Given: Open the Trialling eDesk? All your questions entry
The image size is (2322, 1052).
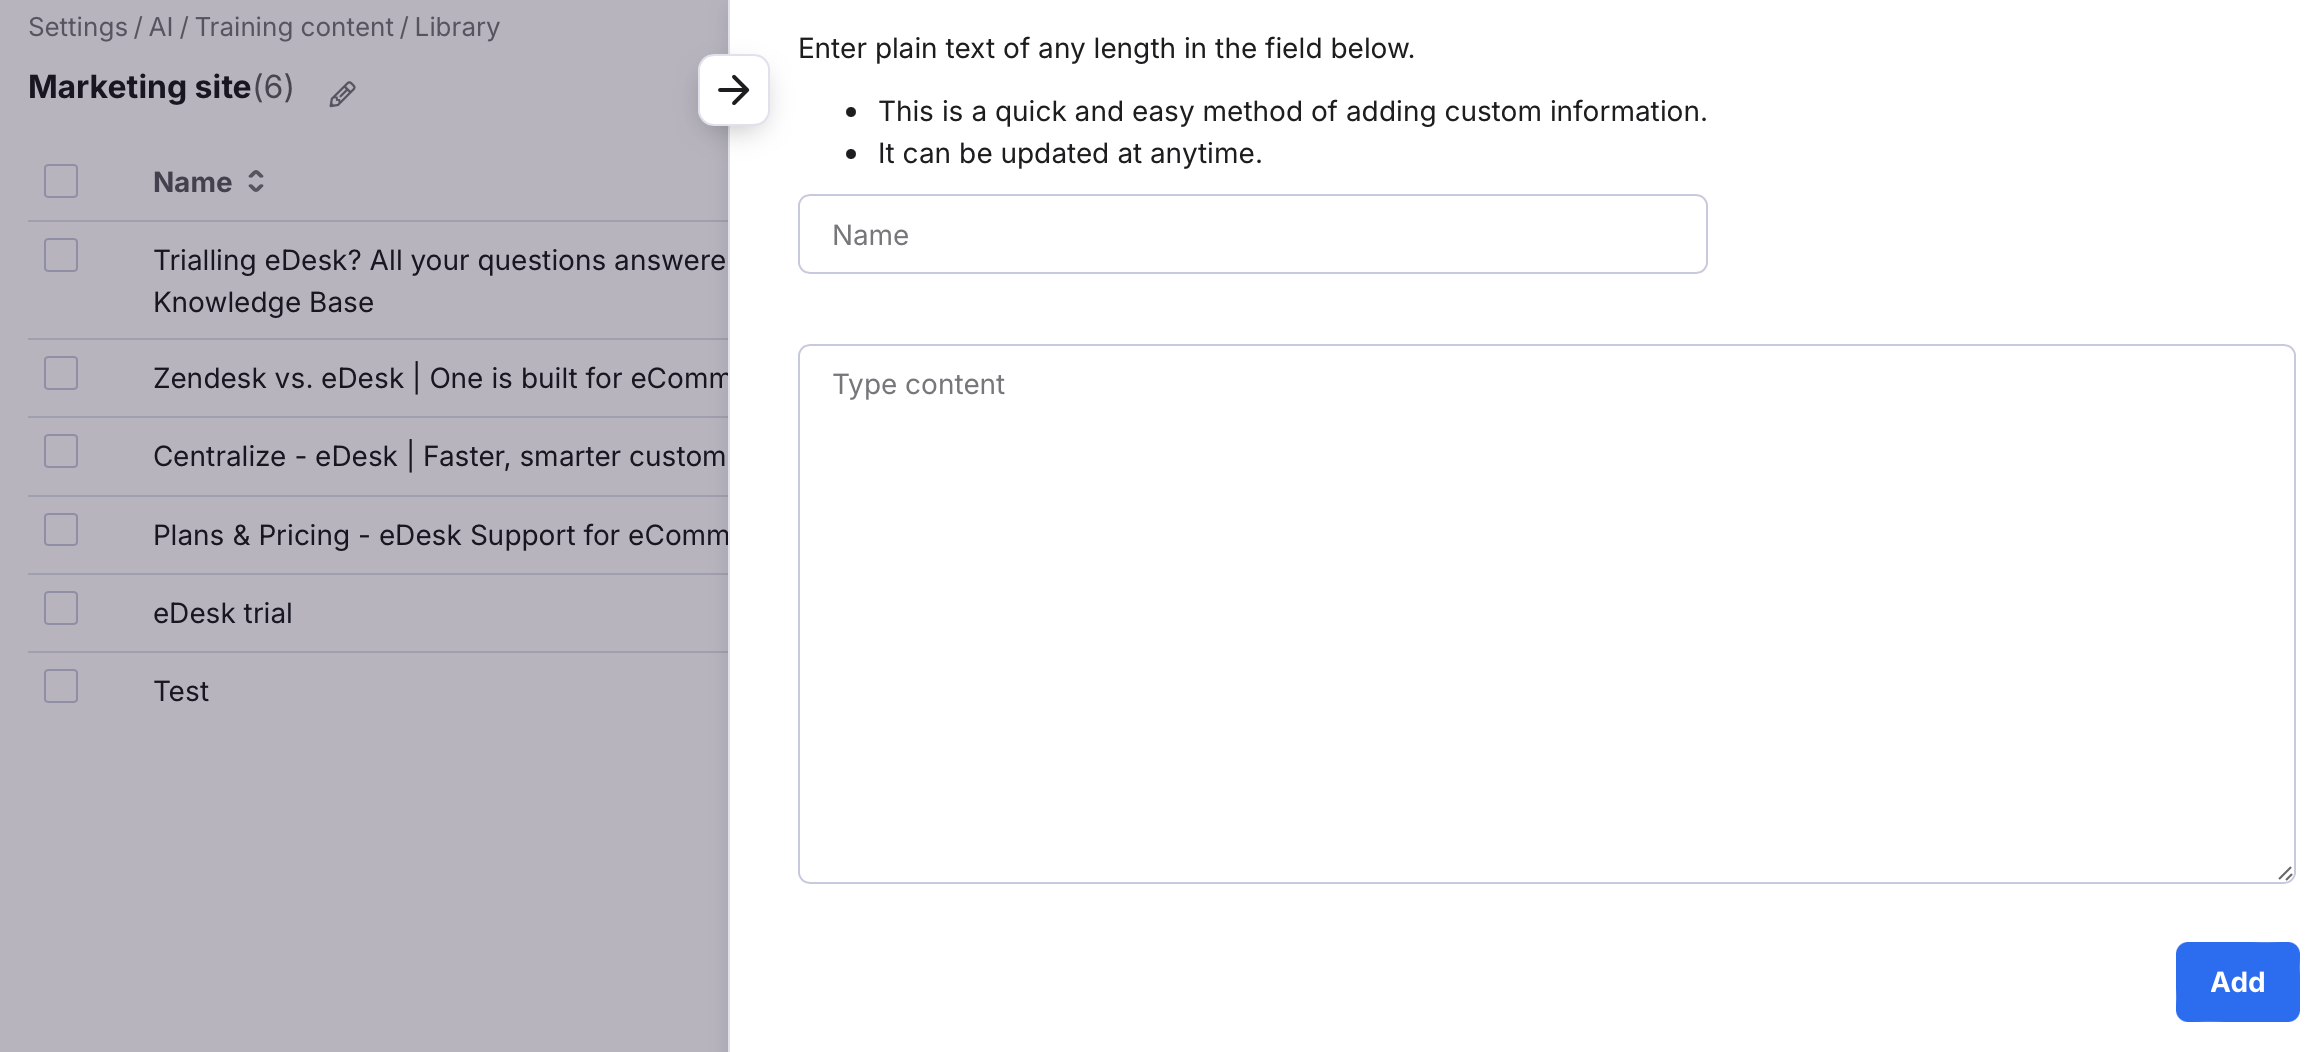Looking at the screenshot, I should coord(440,281).
